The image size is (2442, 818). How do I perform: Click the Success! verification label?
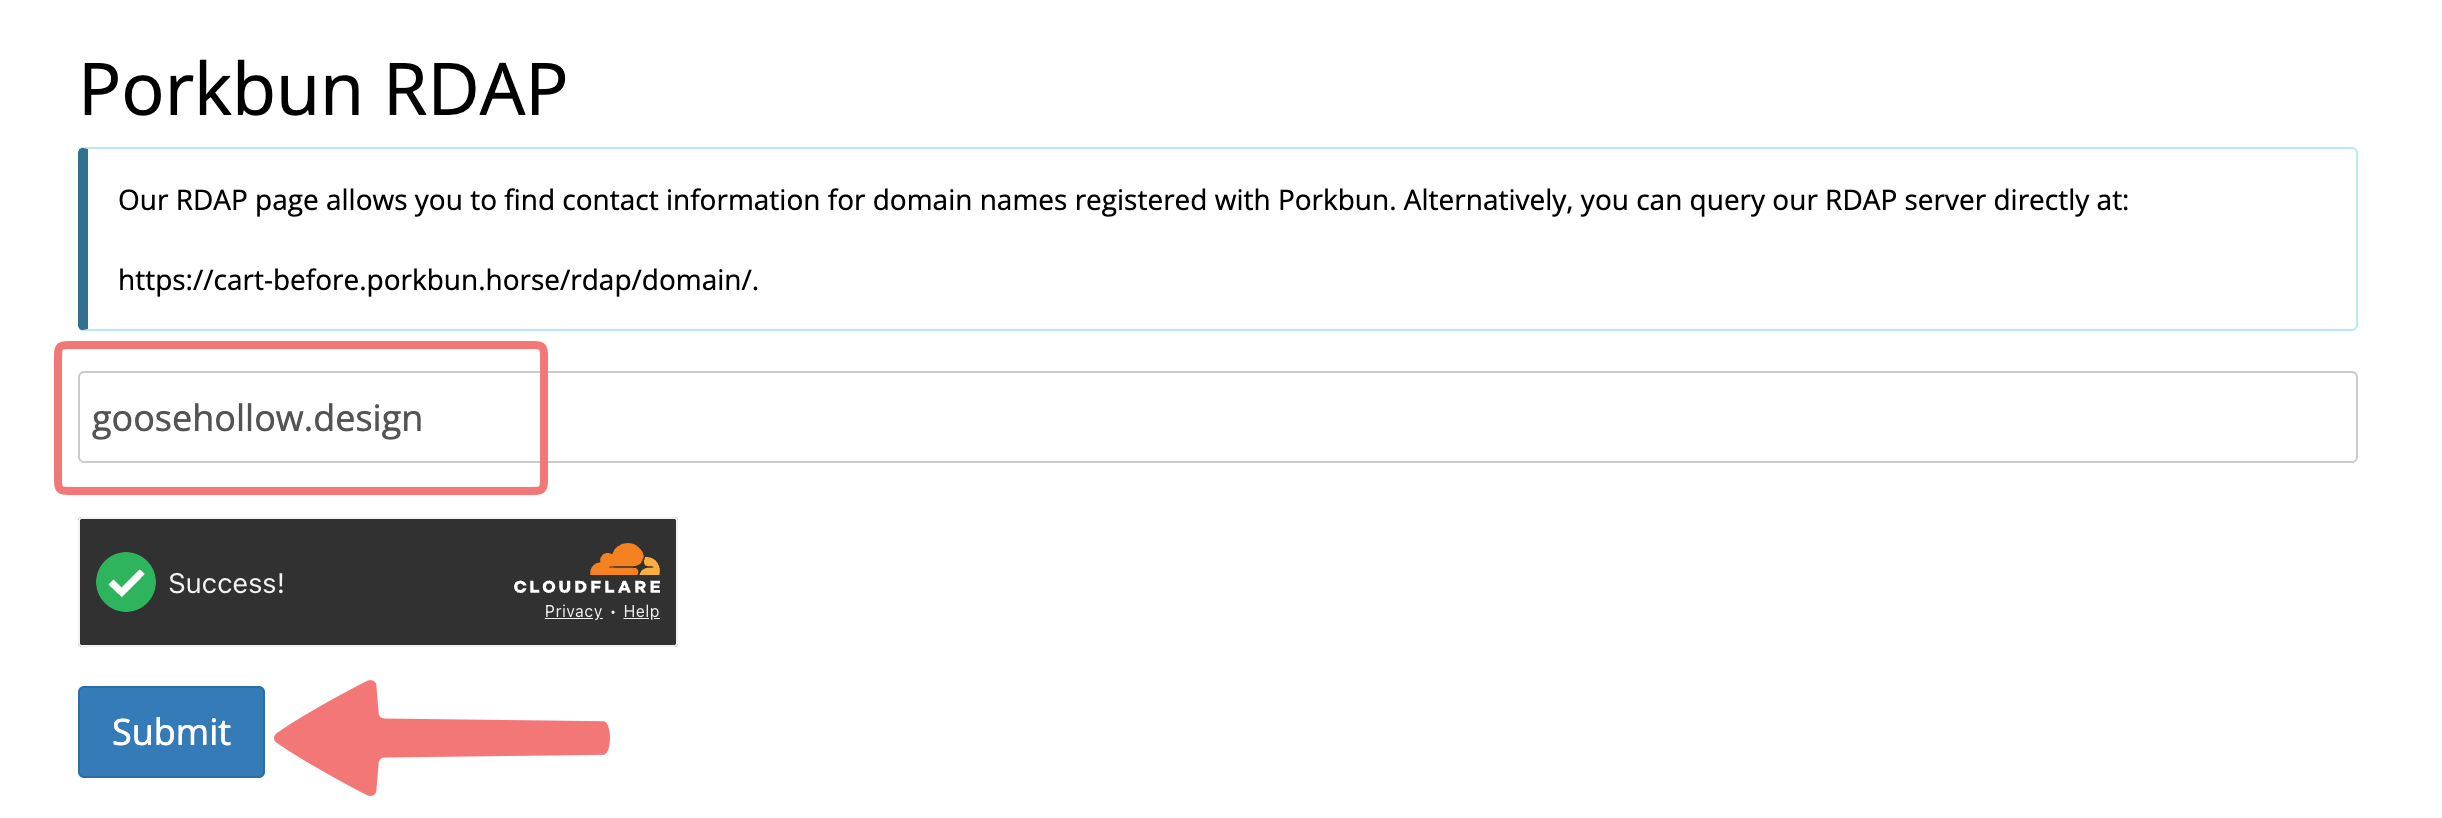226,583
